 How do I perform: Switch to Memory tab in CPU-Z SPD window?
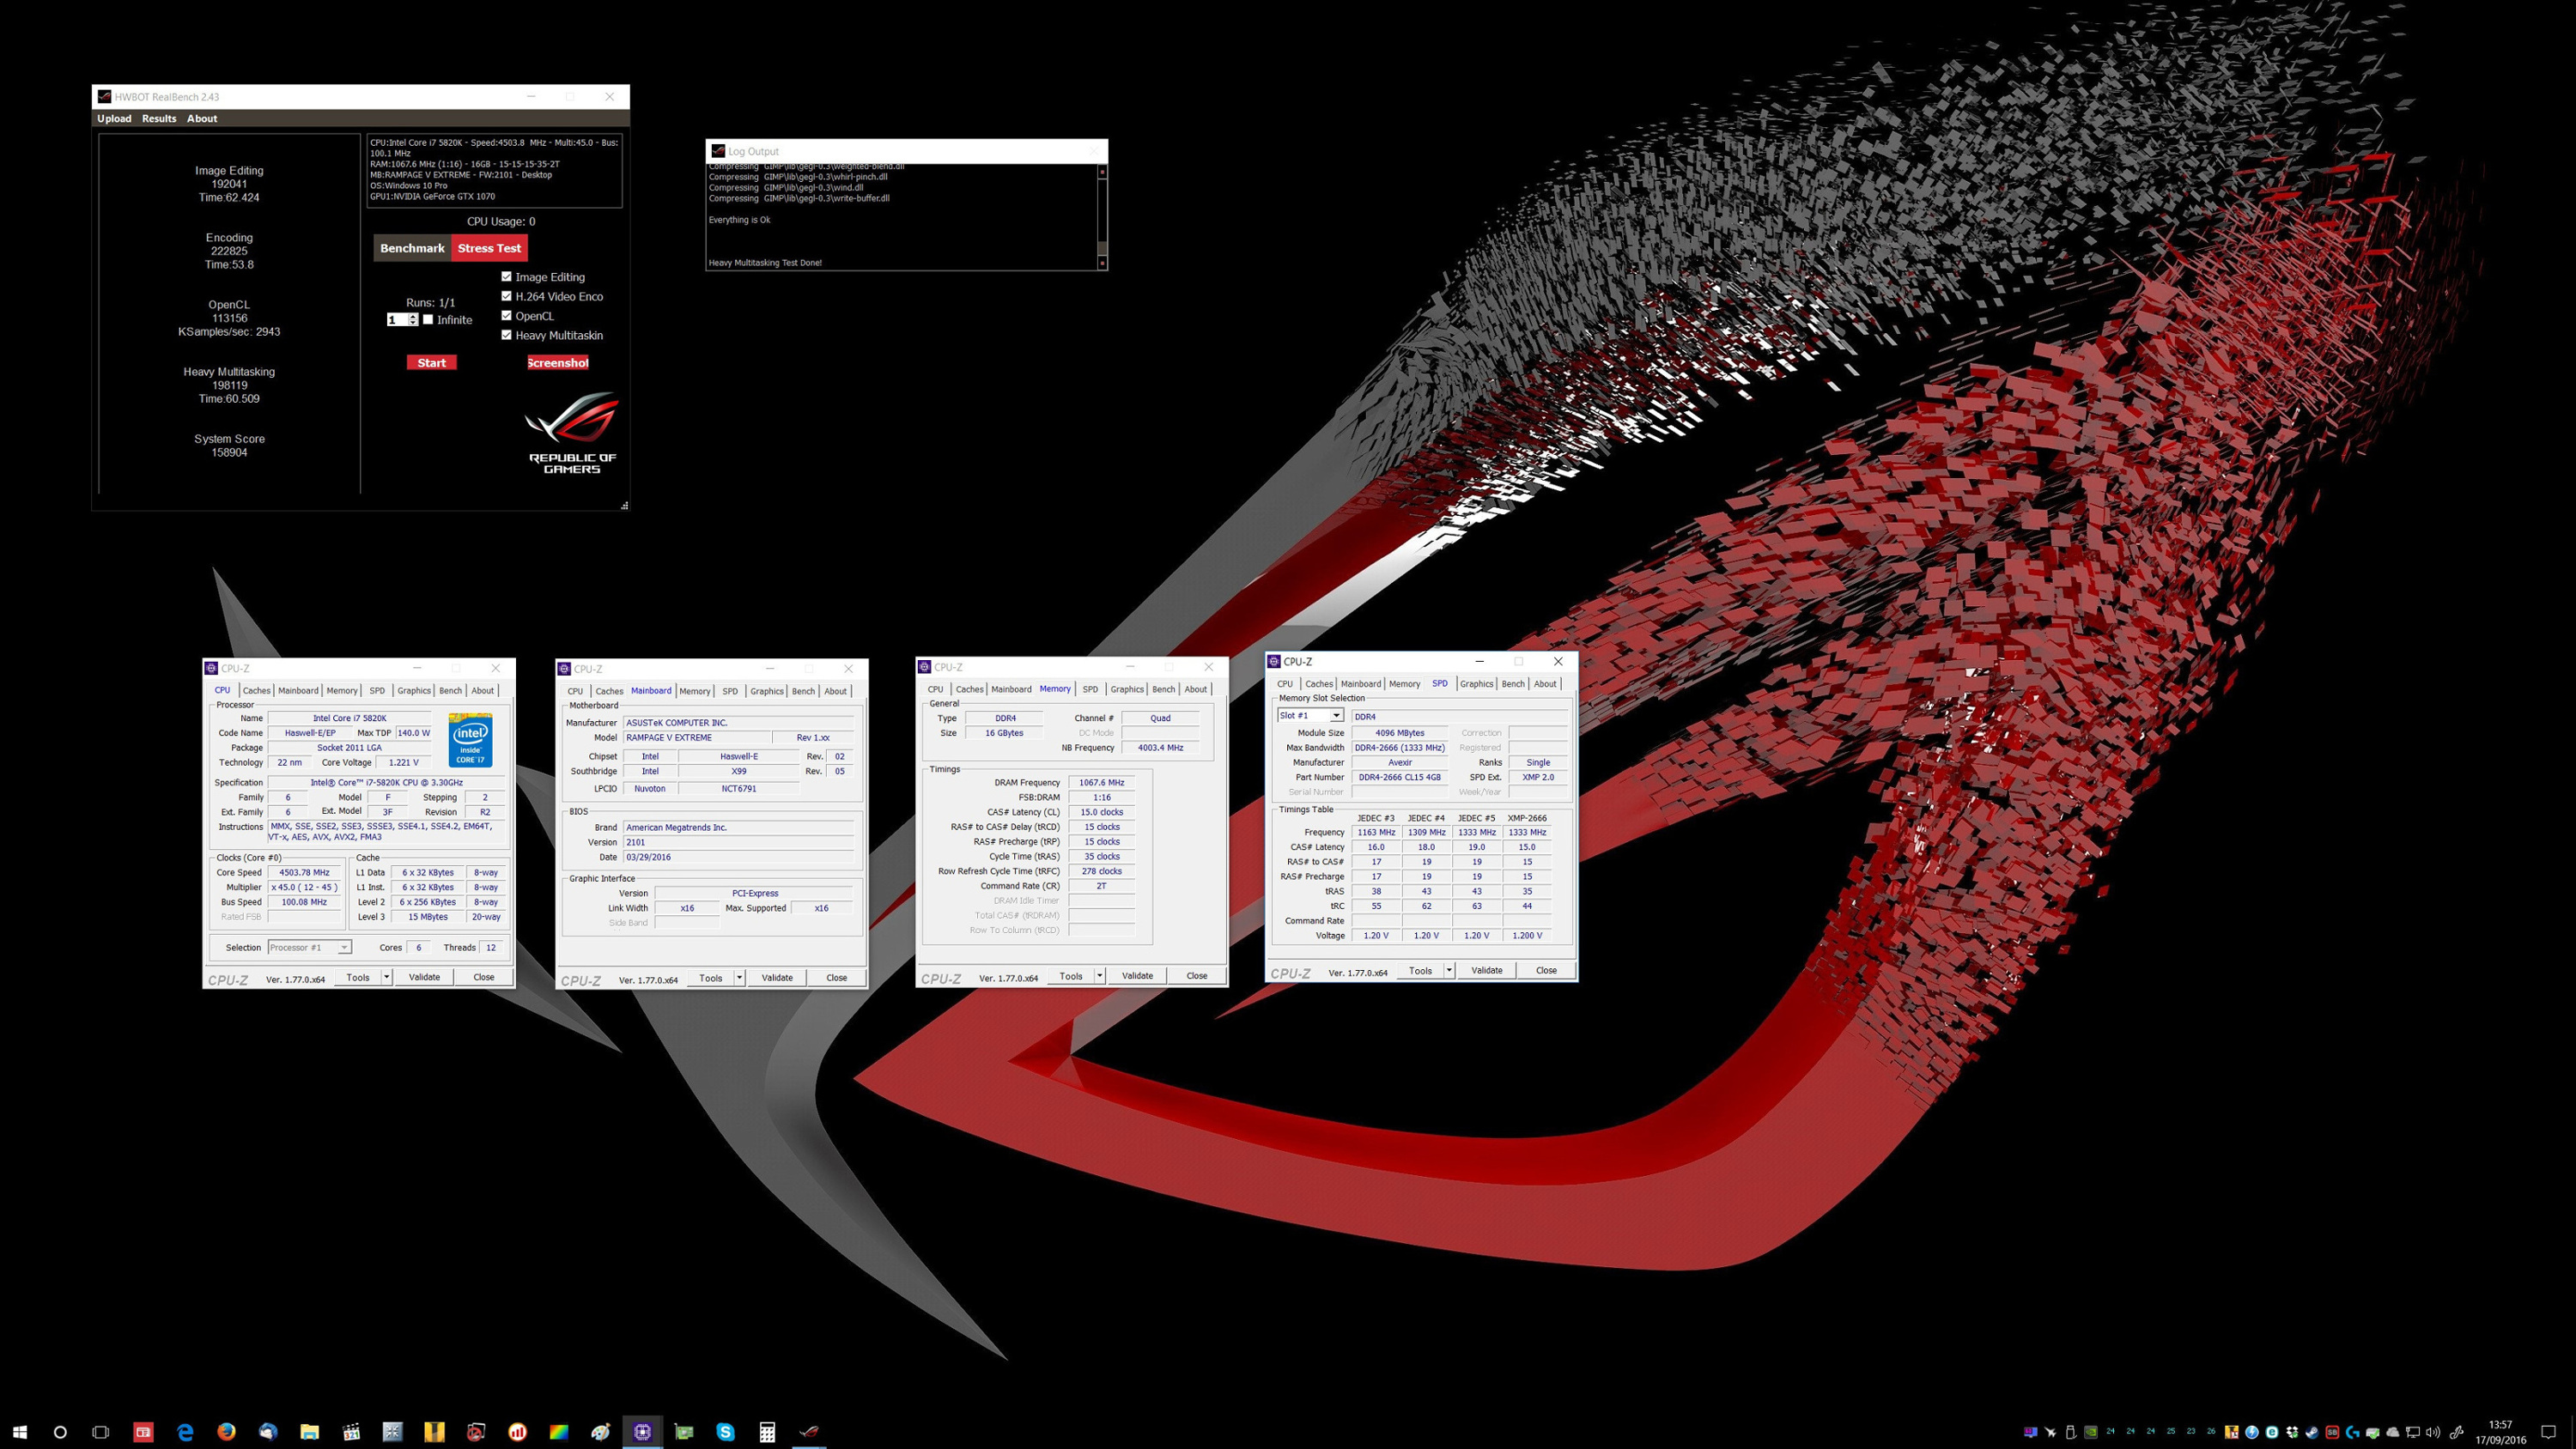[x=1404, y=684]
